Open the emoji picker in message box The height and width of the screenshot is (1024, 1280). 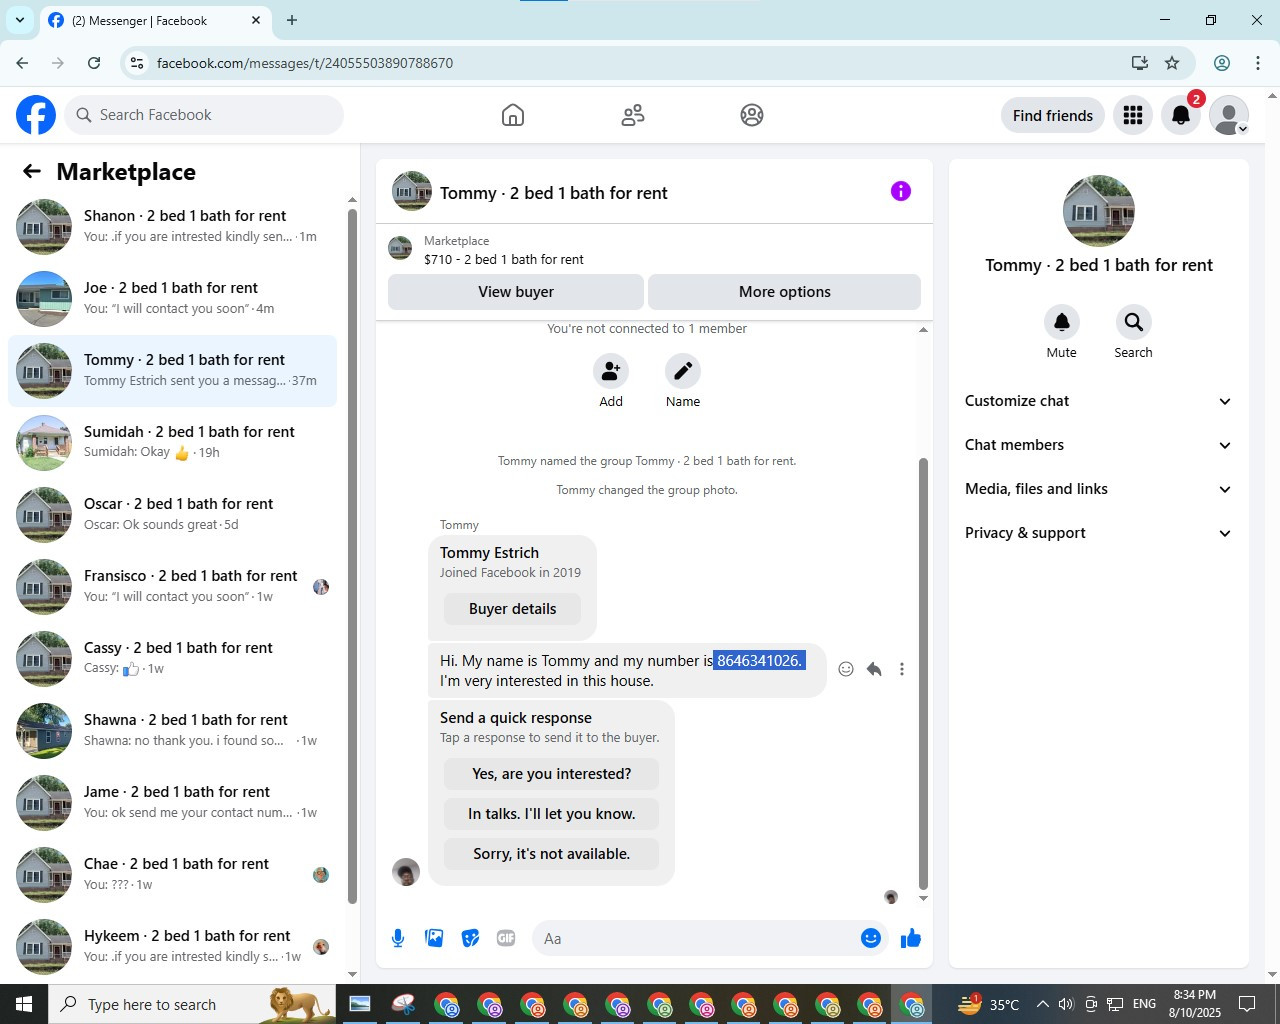[870, 938]
